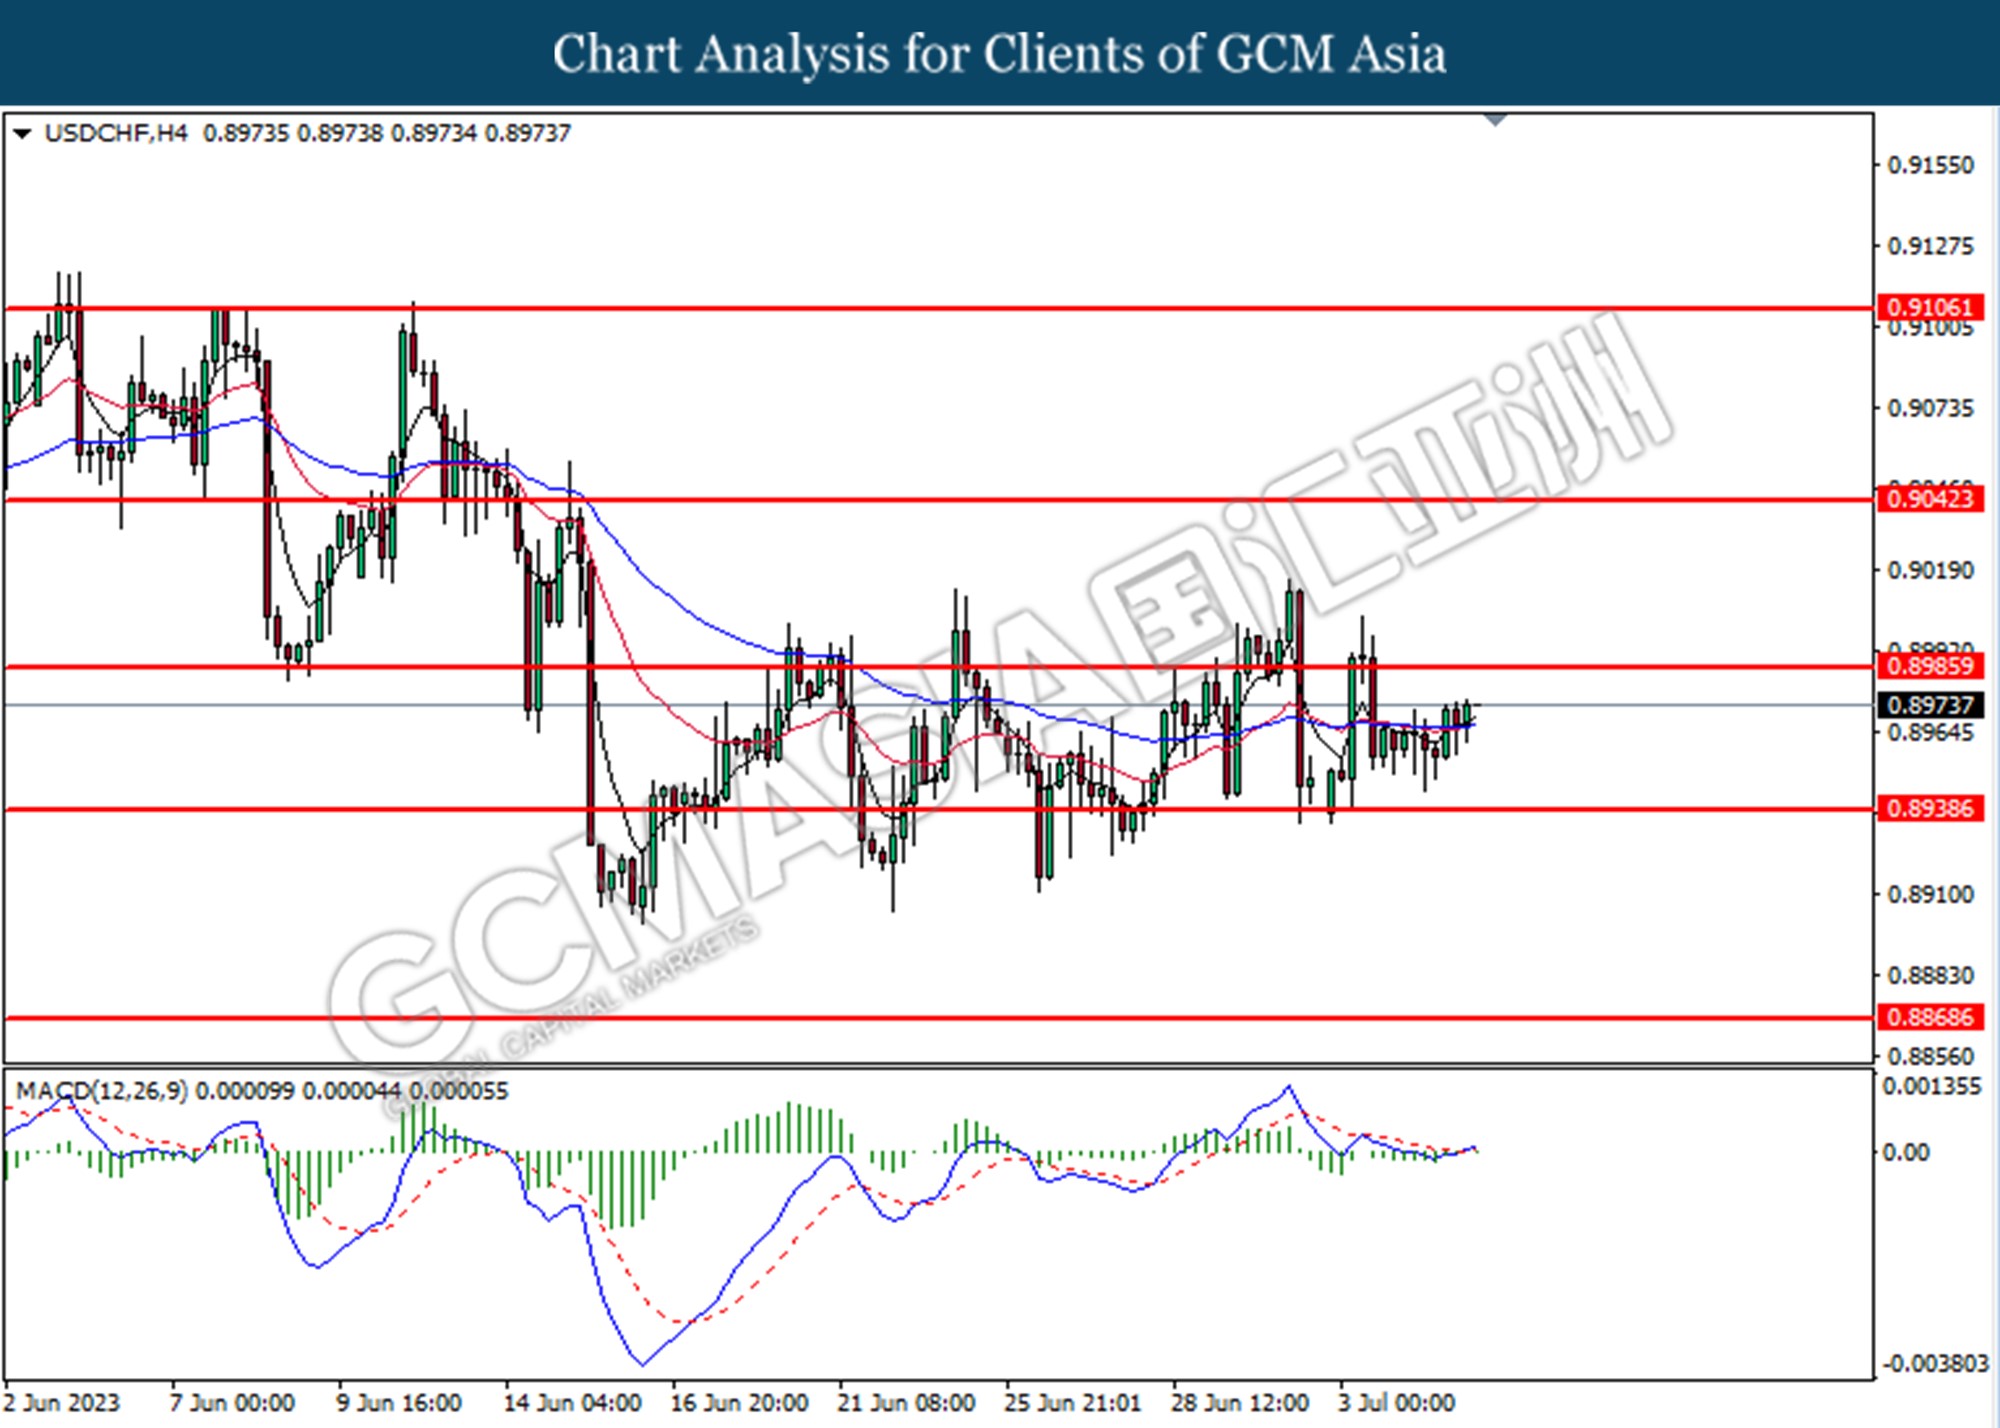Select the 0.88686 support level label
This screenshot has width=2000, height=1428.
(1930, 1017)
